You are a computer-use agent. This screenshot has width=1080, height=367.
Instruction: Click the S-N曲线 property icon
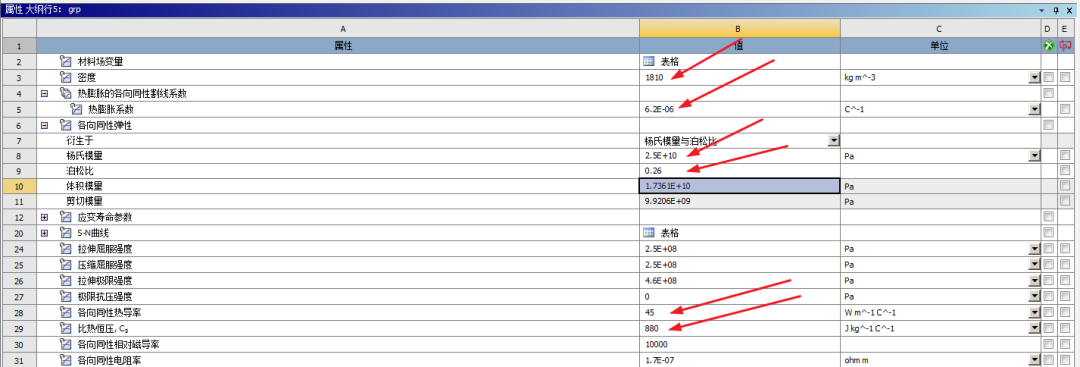(x=66, y=233)
